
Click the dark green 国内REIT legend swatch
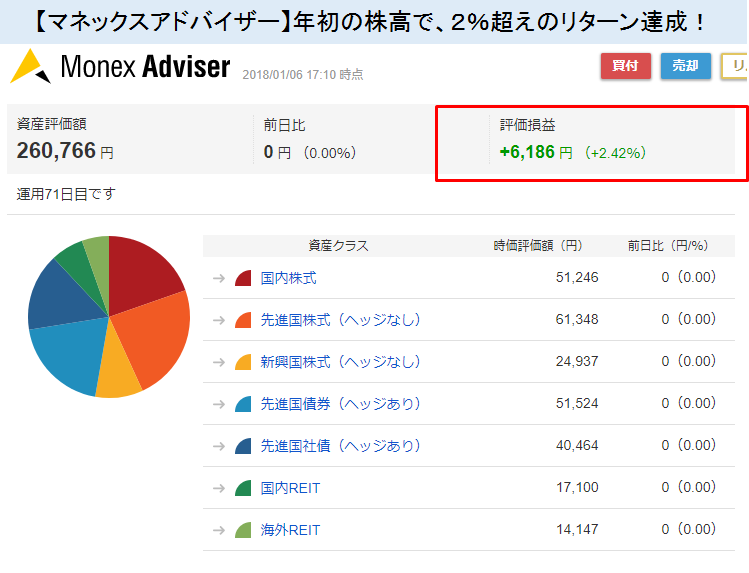(x=244, y=488)
